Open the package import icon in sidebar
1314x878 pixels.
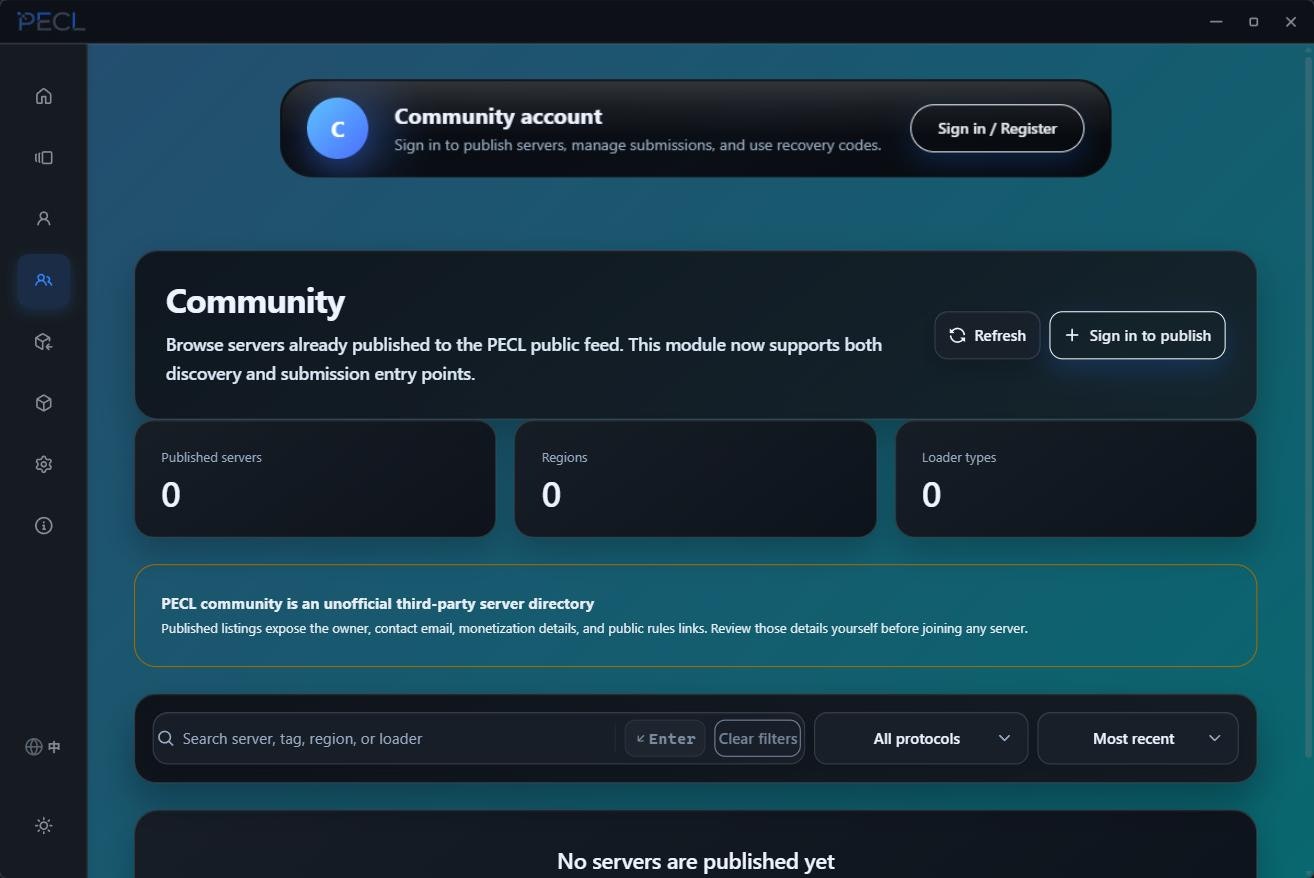pyautogui.click(x=43, y=341)
